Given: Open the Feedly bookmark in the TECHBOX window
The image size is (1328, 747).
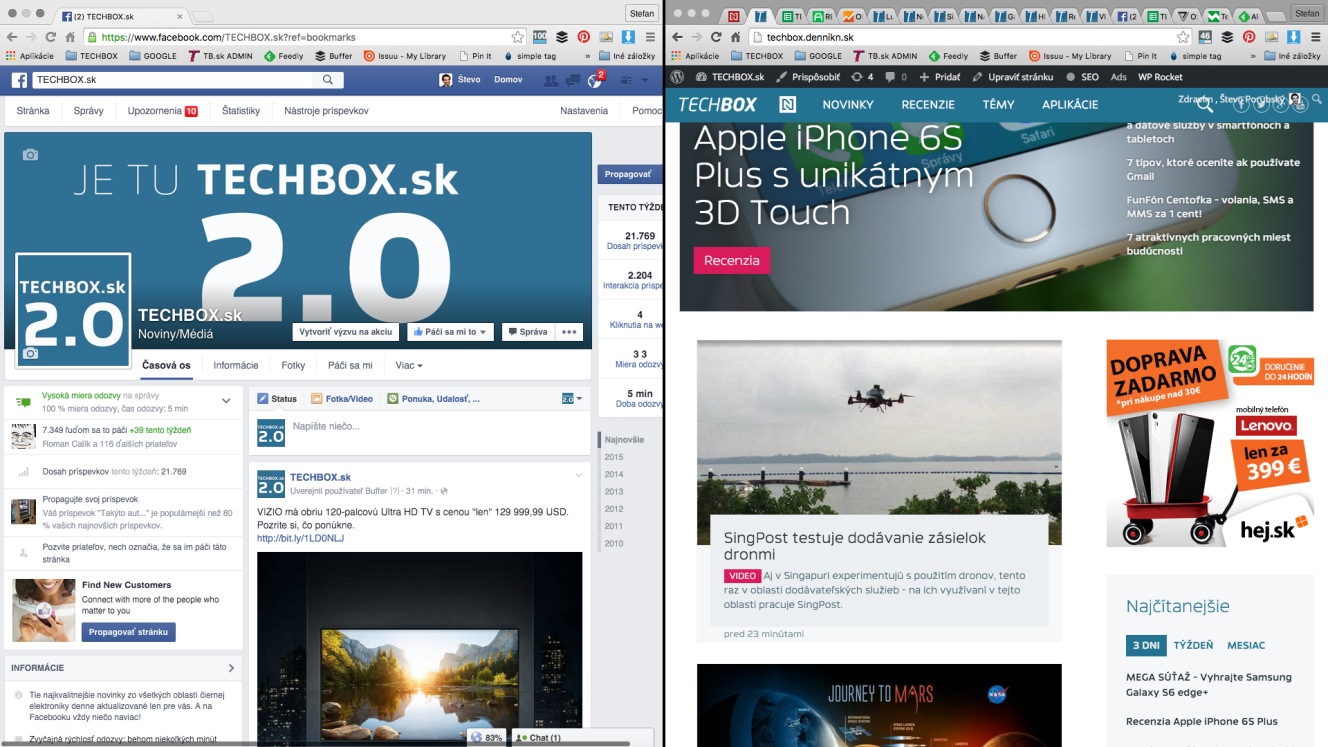Looking at the screenshot, I should pyautogui.click(x=948, y=56).
